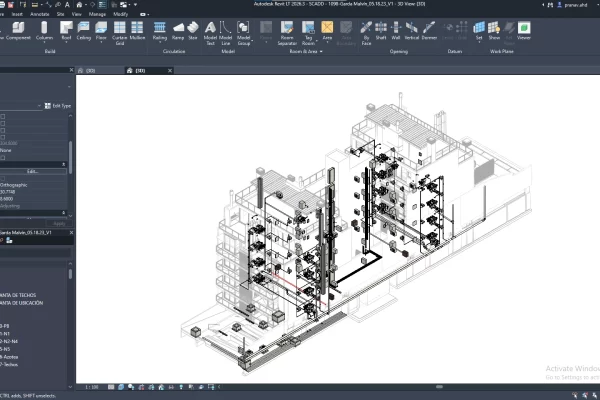Select the Vertical opening tool
The image size is (600, 400).
(412, 31)
